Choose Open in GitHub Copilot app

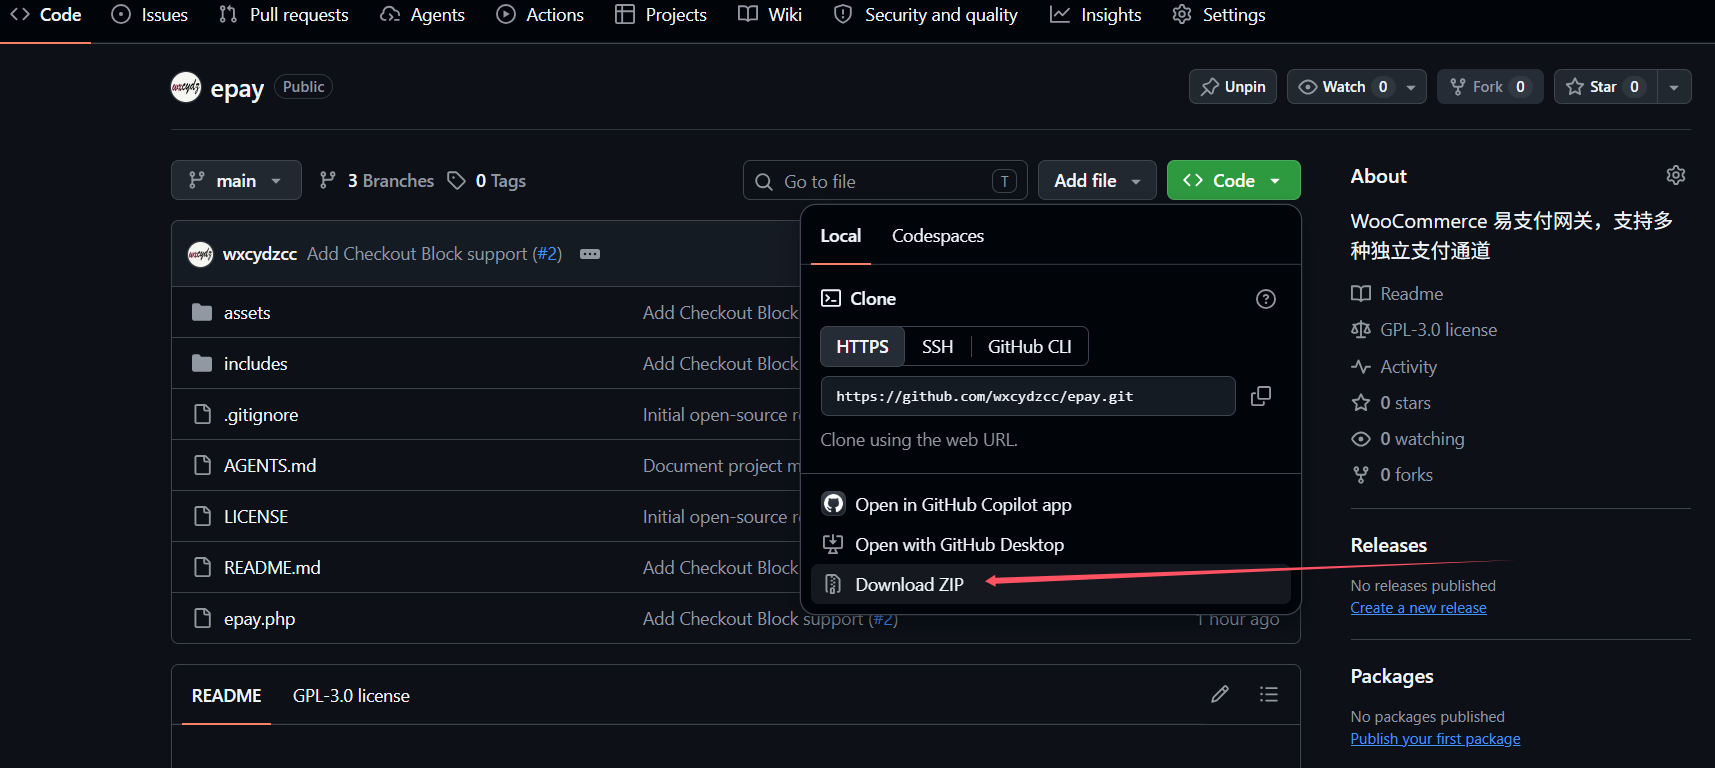(x=1051, y=504)
